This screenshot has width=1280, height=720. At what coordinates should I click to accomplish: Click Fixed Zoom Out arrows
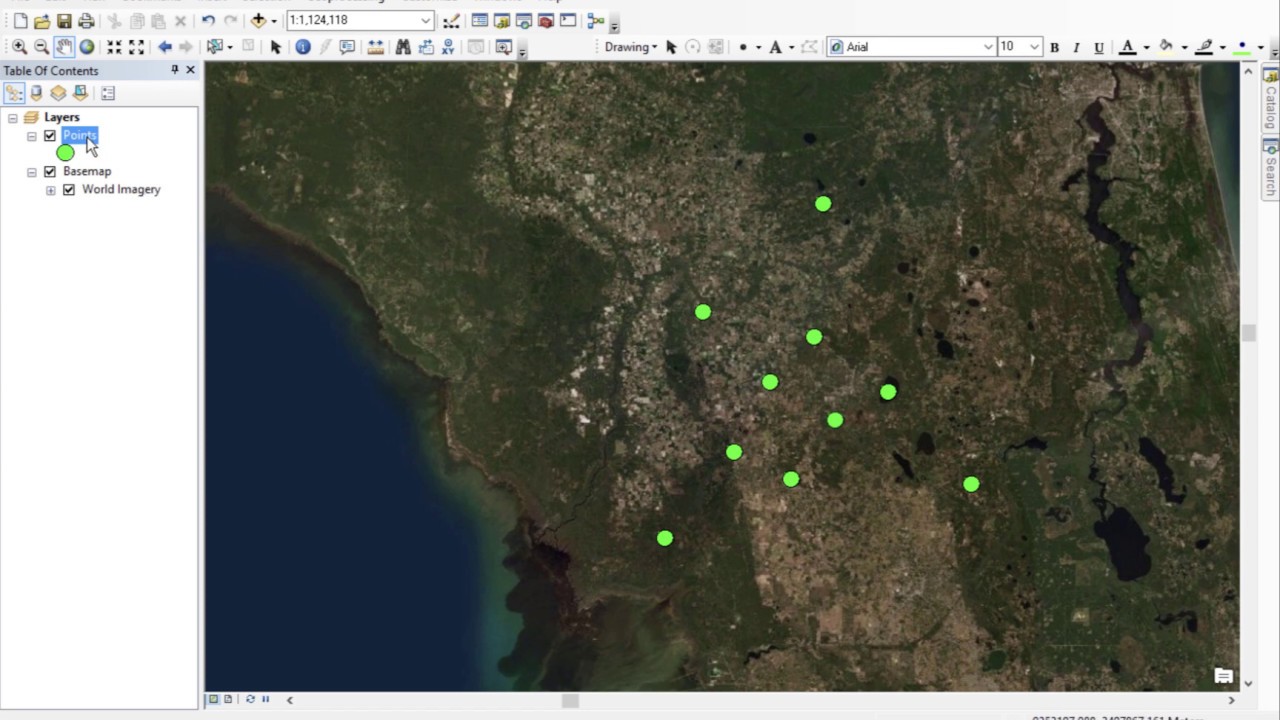pyautogui.click(x=137, y=47)
